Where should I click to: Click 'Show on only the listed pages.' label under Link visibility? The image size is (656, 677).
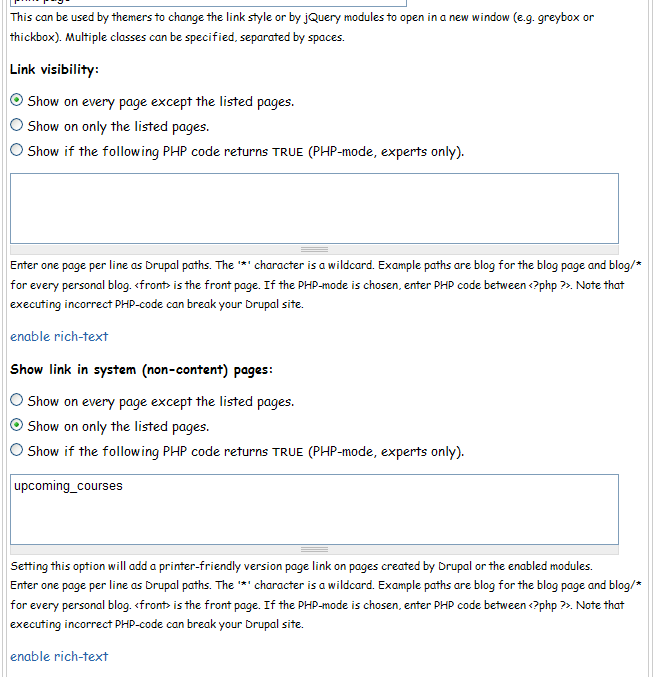pos(118,127)
